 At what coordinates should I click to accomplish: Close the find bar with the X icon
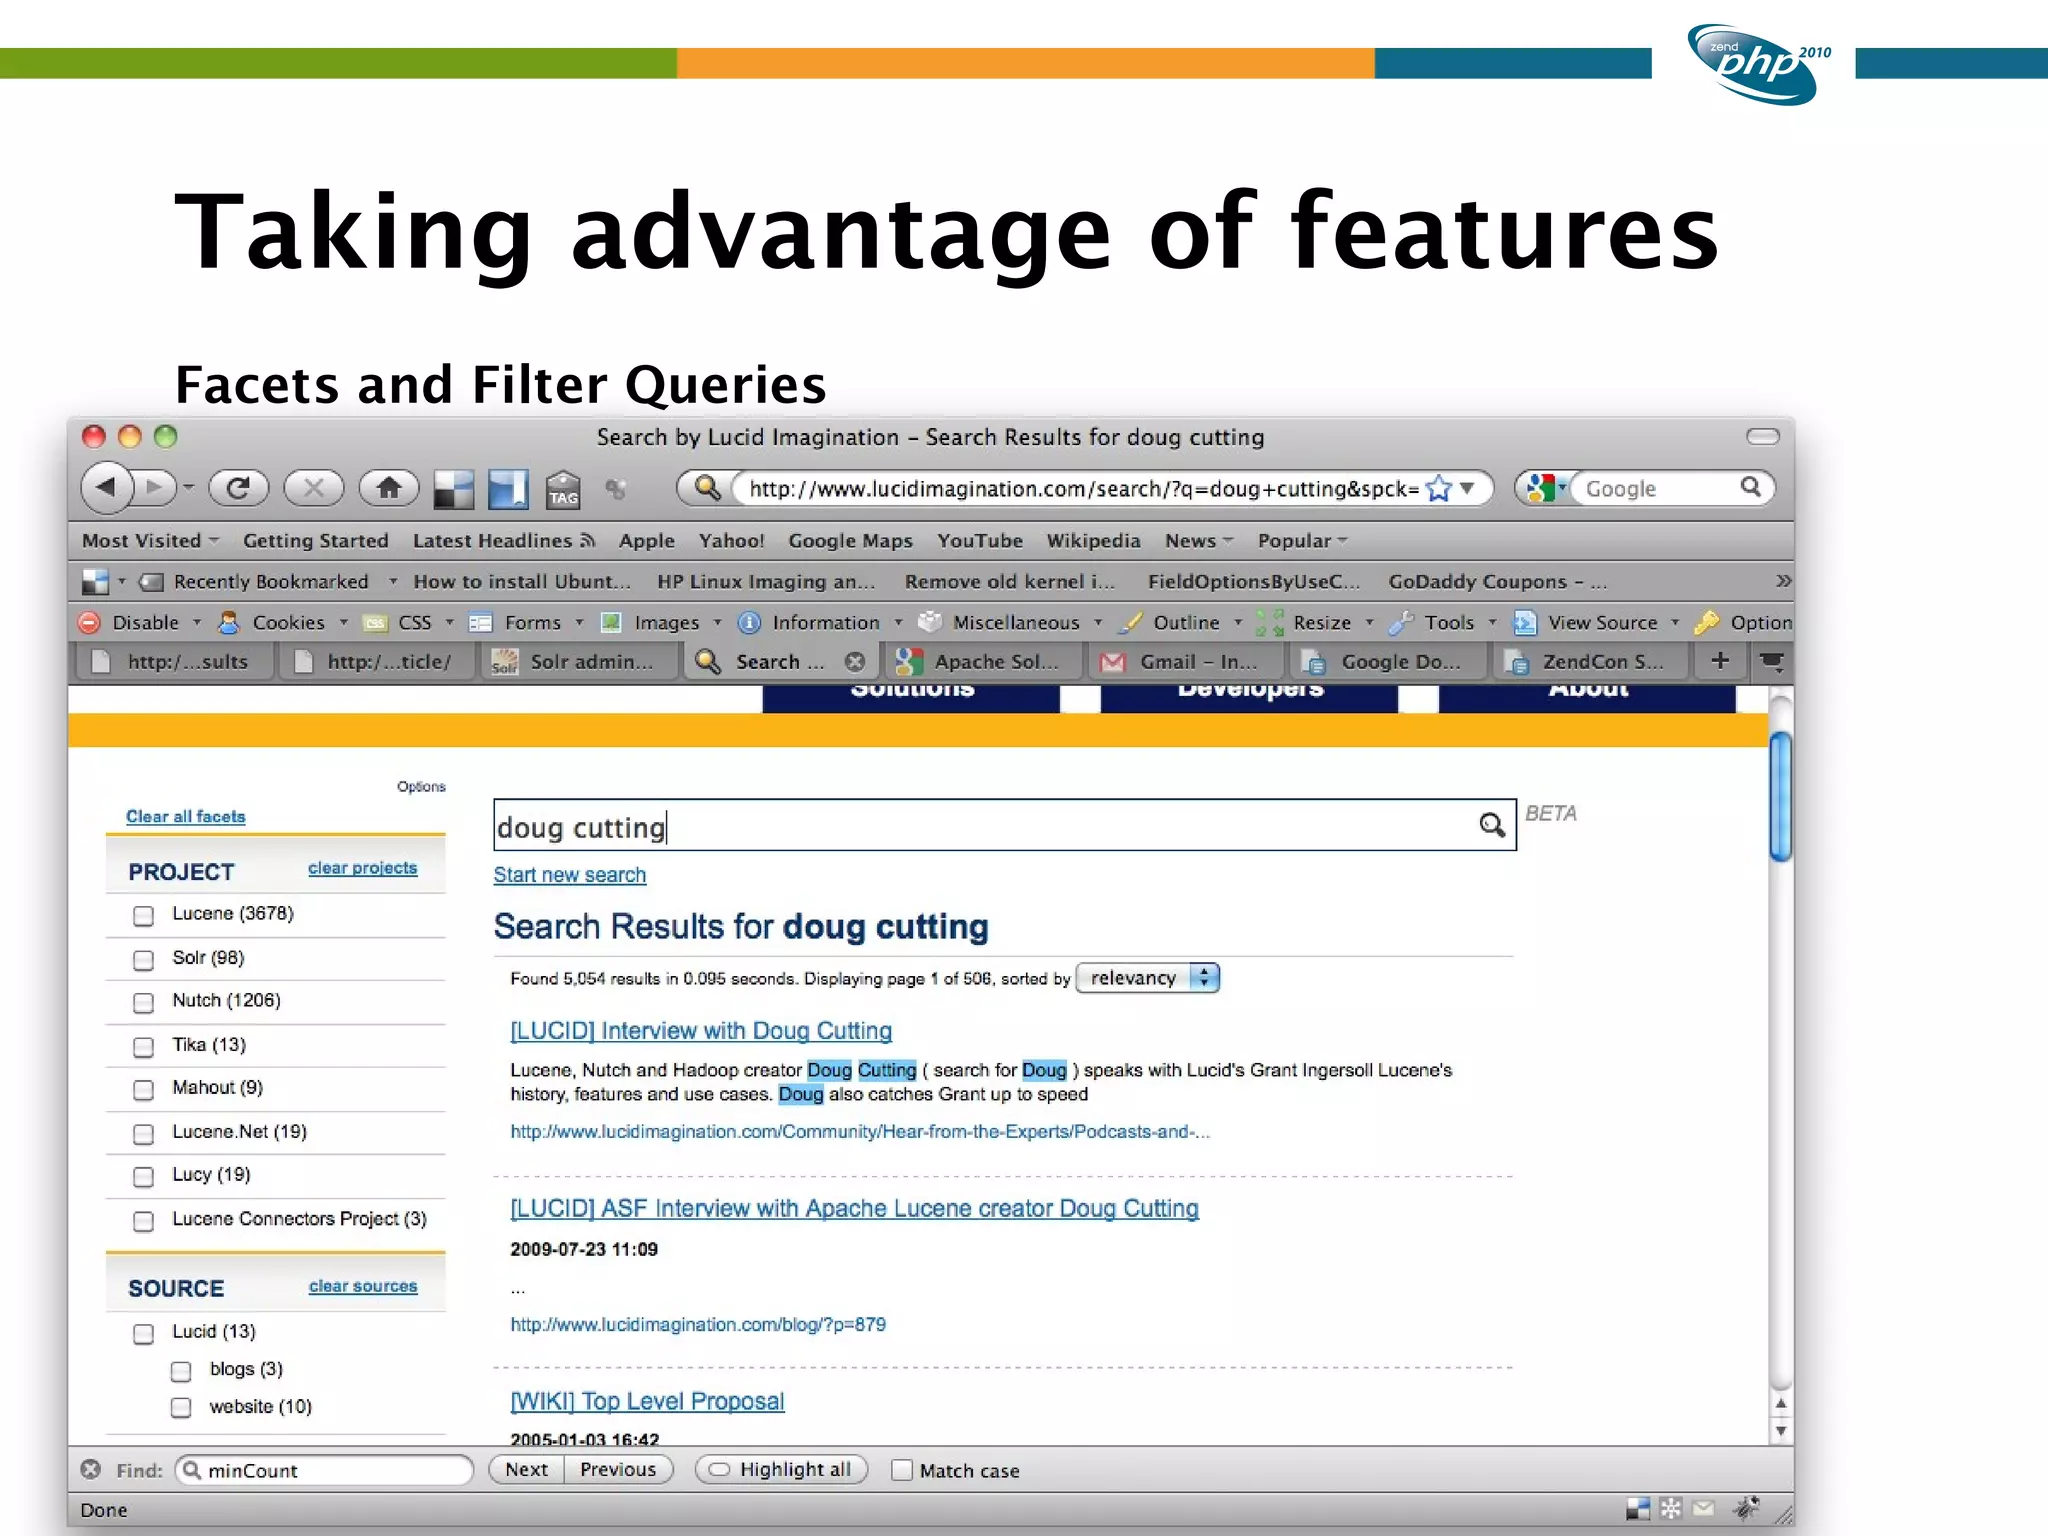coord(91,1469)
